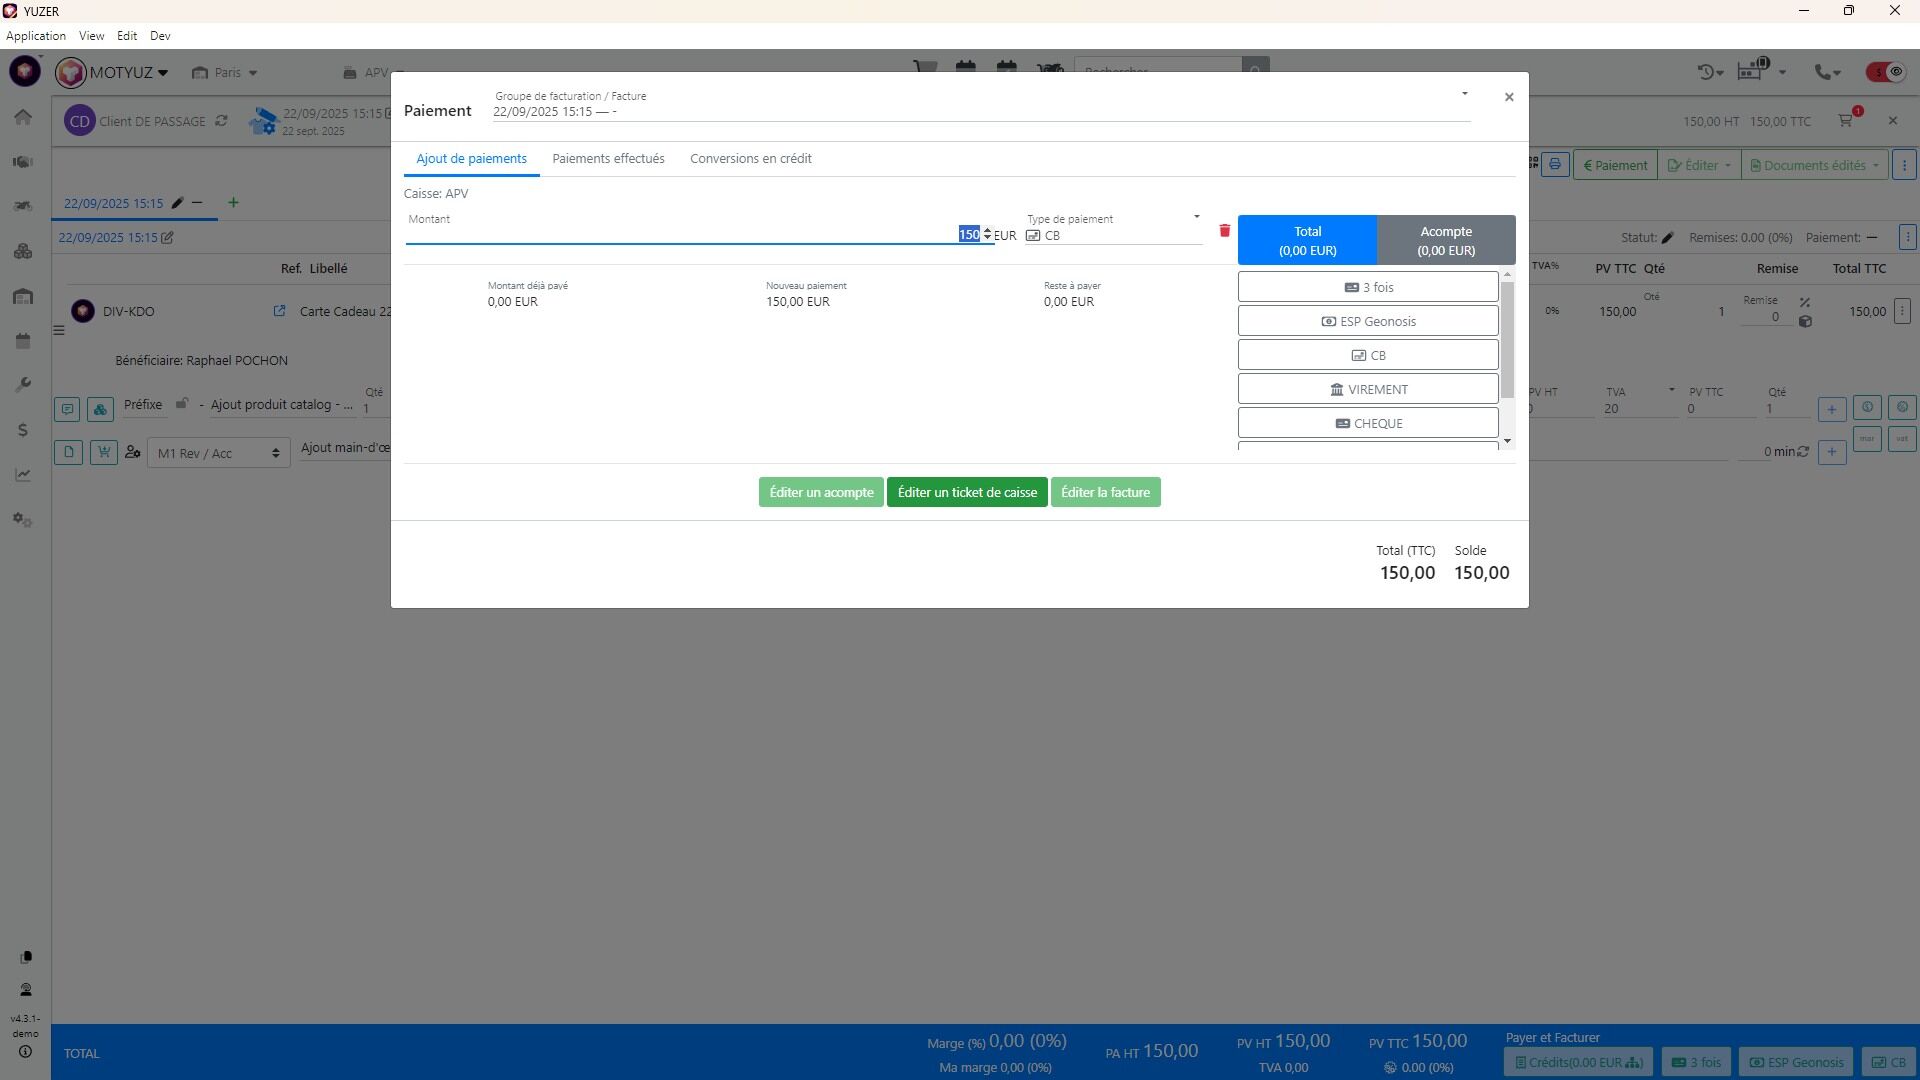Click Éditer un ticket de caisse button
This screenshot has width=1920, height=1080.
click(966, 492)
